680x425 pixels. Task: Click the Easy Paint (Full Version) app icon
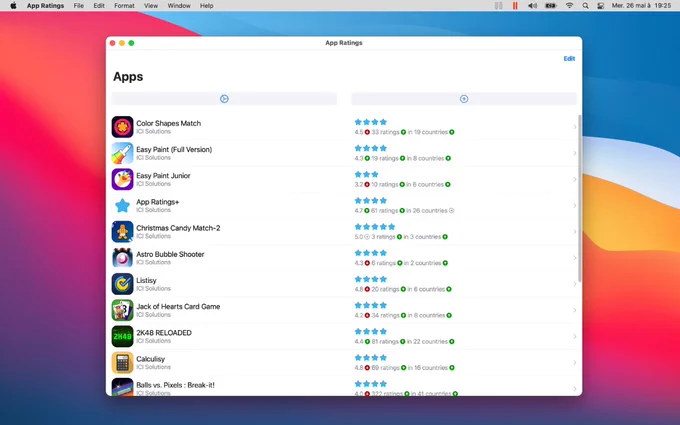coord(122,153)
